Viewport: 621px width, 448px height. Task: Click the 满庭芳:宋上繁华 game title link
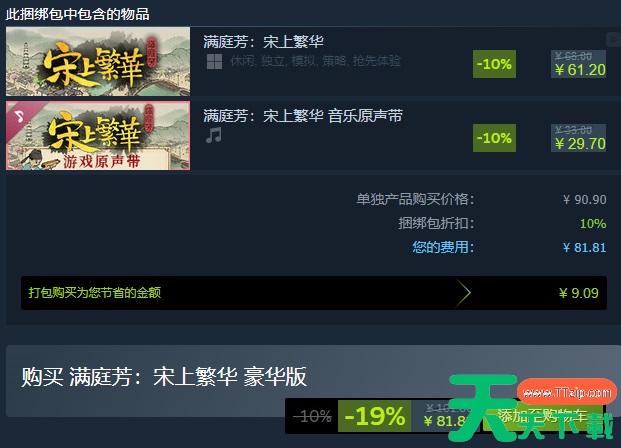point(263,42)
